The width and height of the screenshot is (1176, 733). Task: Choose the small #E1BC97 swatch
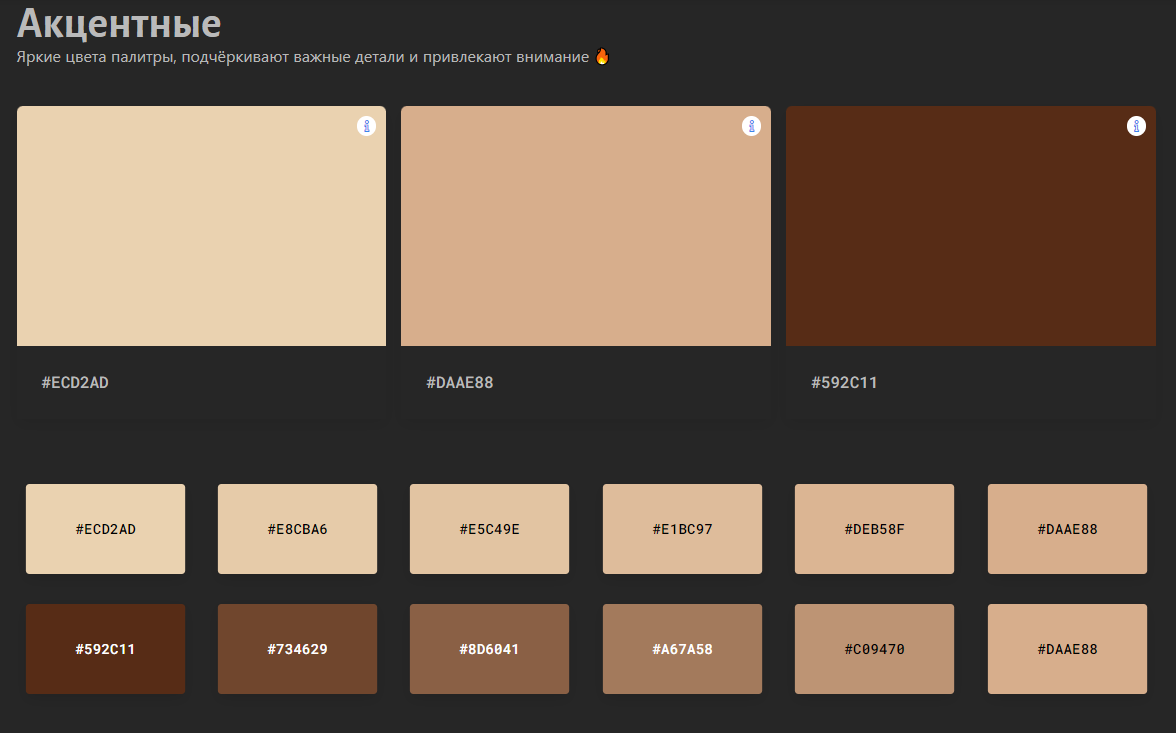(x=682, y=529)
